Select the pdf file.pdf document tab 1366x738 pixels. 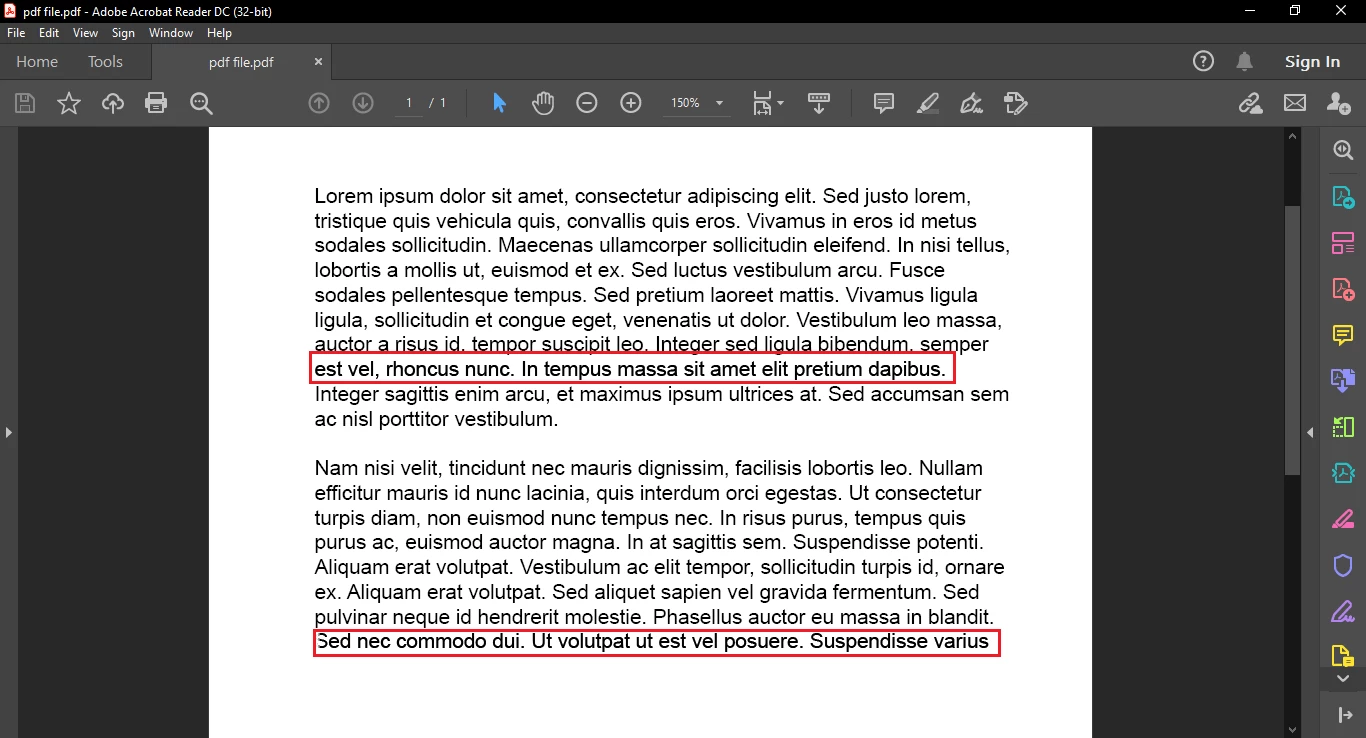[x=241, y=62]
